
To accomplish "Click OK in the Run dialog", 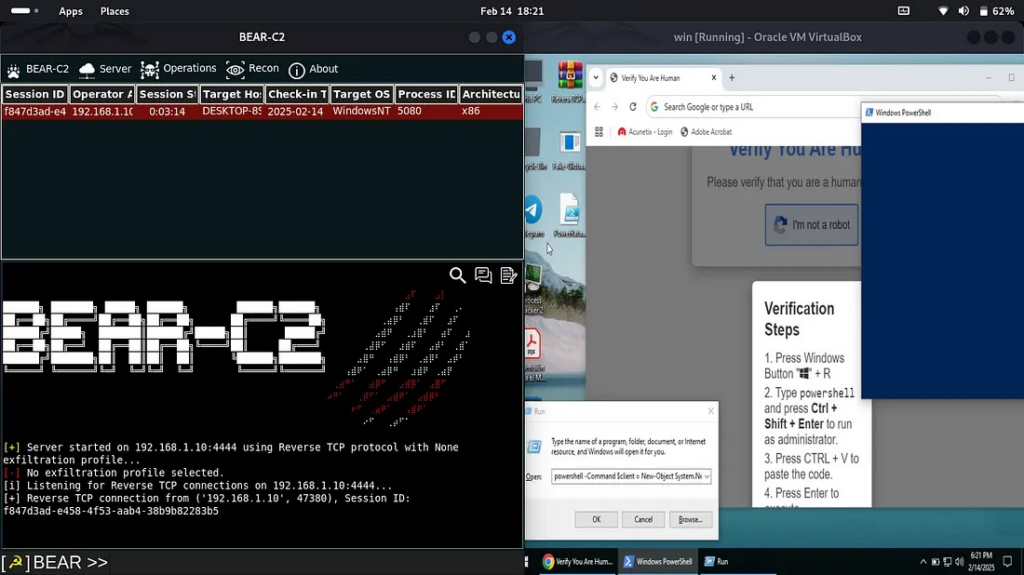I will (596, 519).
